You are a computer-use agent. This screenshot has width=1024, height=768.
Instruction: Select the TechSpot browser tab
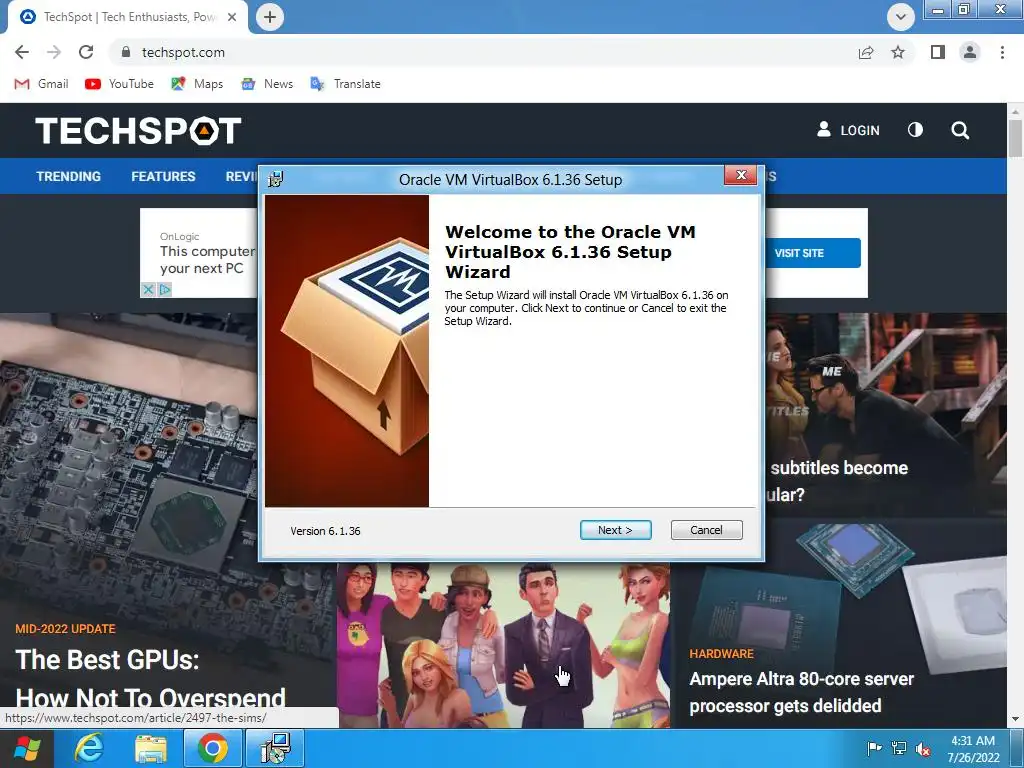pos(128,17)
